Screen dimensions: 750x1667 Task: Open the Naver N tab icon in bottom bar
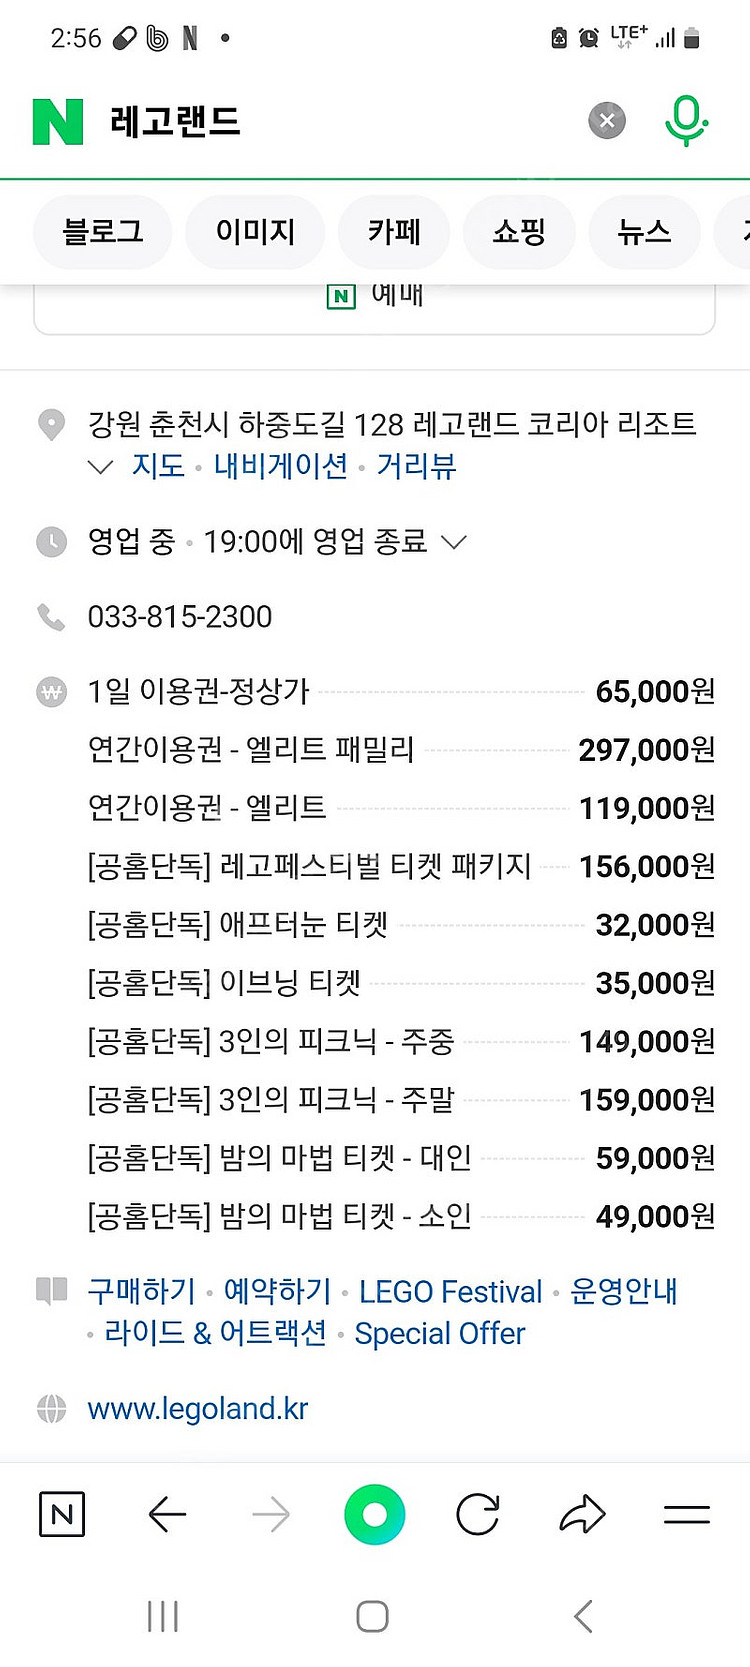[62, 1515]
